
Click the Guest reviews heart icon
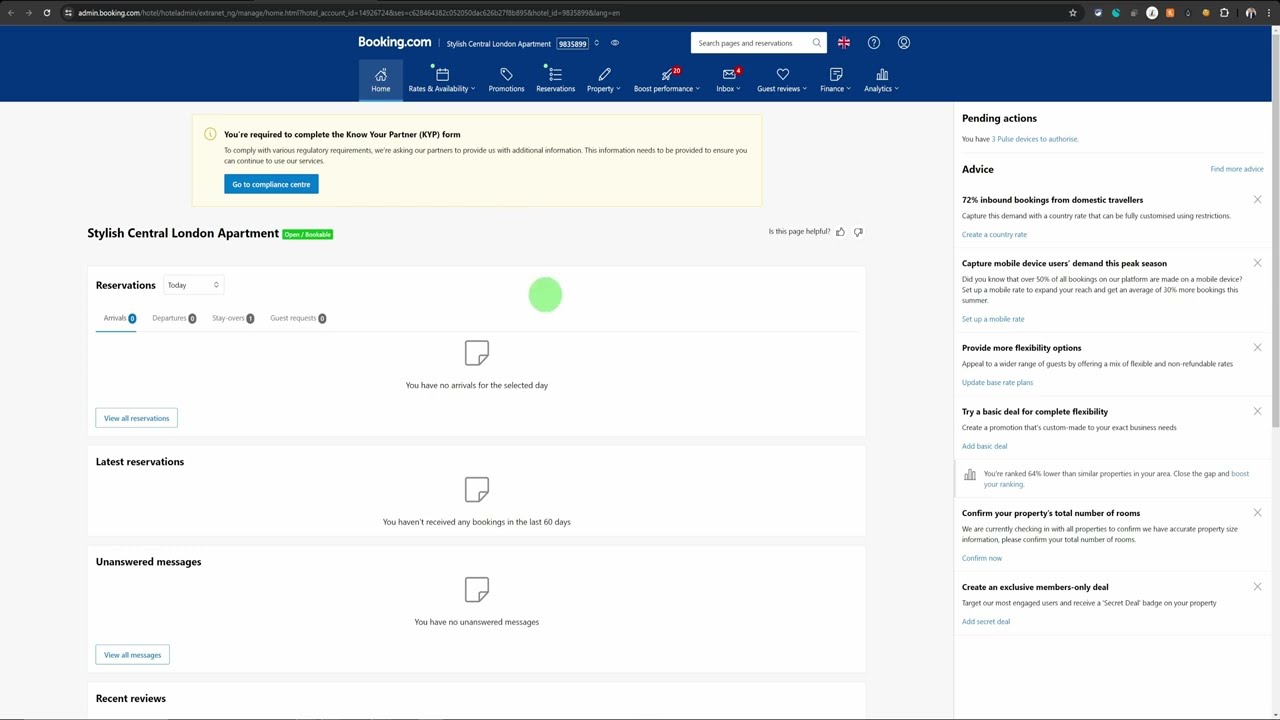coord(783,75)
